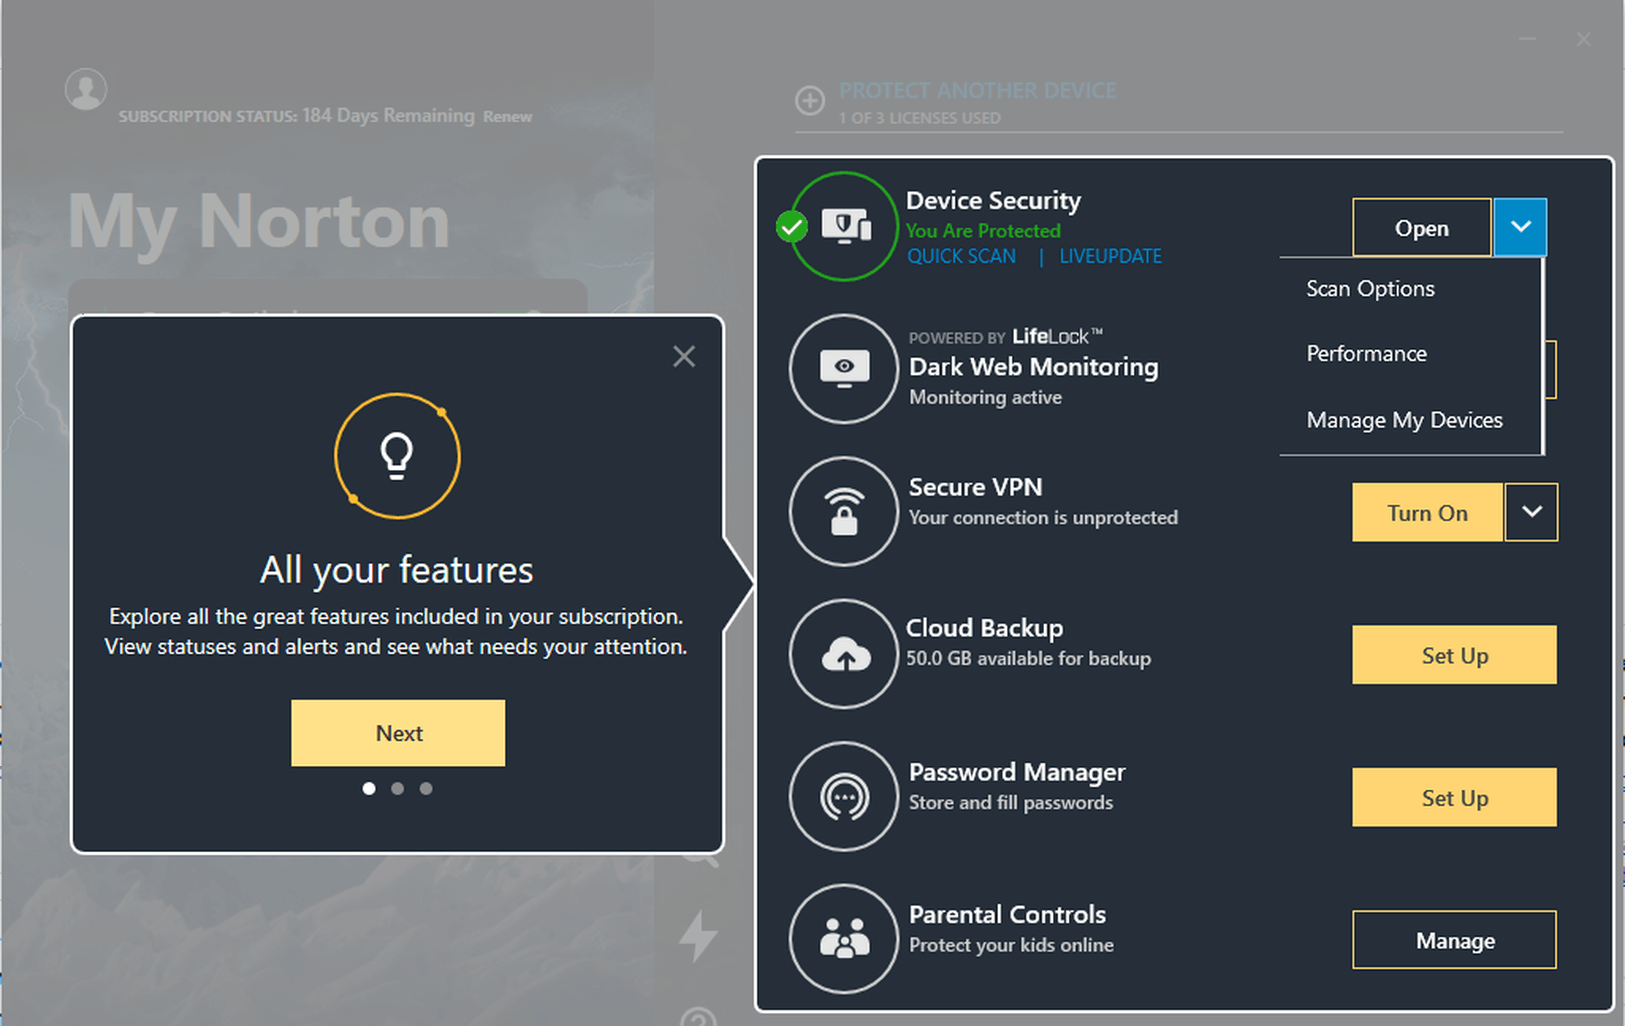Click the dimmed lightning bolt icon
Screen dimensions: 1625x1026
click(x=698, y=937)
